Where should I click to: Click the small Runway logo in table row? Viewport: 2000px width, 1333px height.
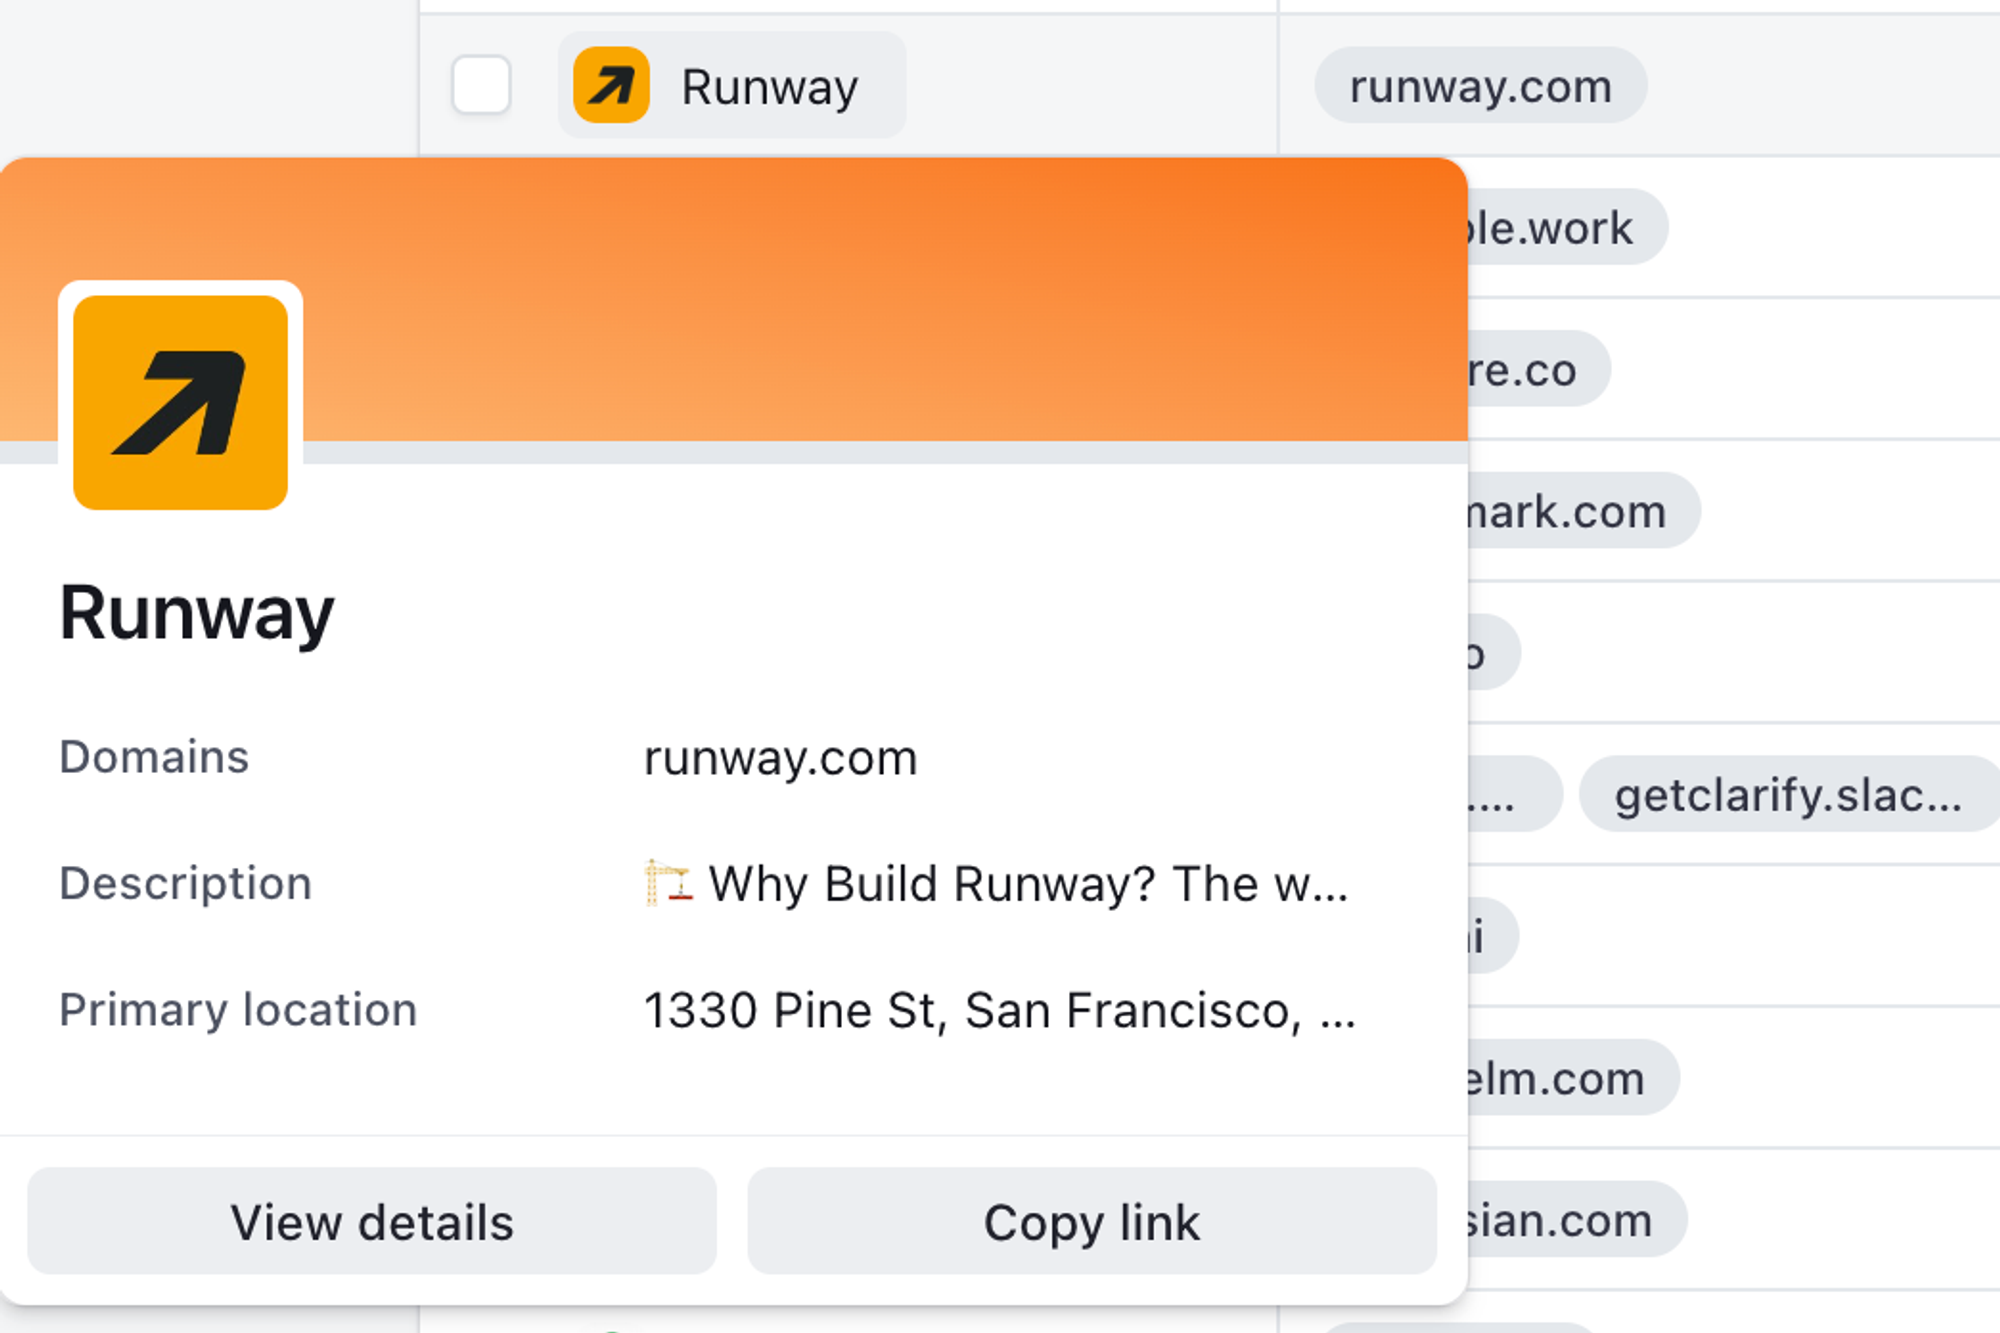click(611, 85)
